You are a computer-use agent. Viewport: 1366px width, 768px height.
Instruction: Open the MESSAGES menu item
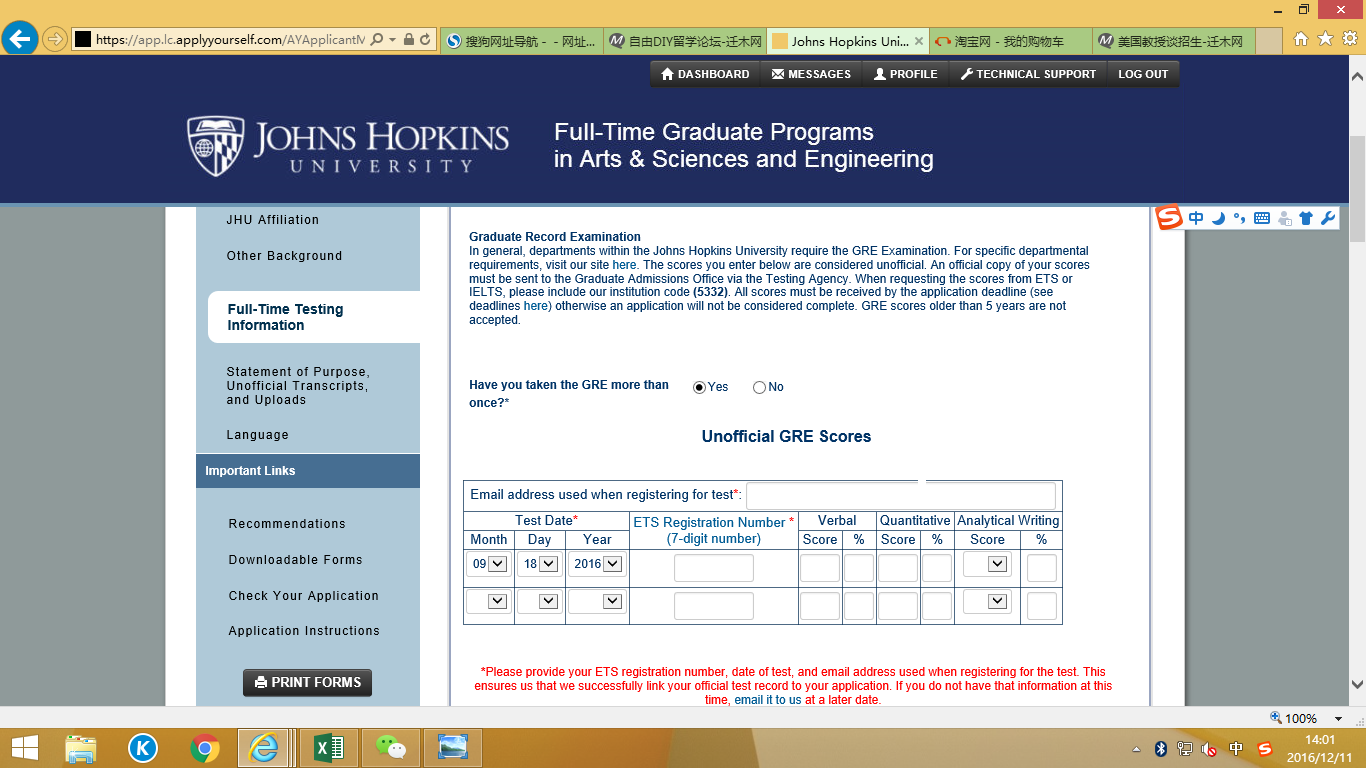(x=811, y=74)
